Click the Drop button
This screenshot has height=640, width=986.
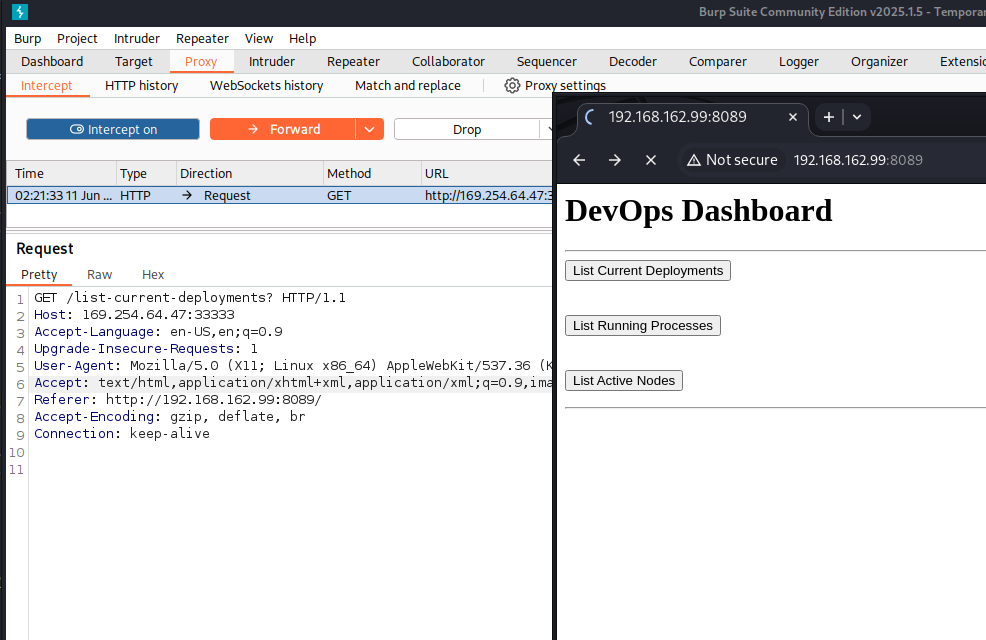[467, 129]
